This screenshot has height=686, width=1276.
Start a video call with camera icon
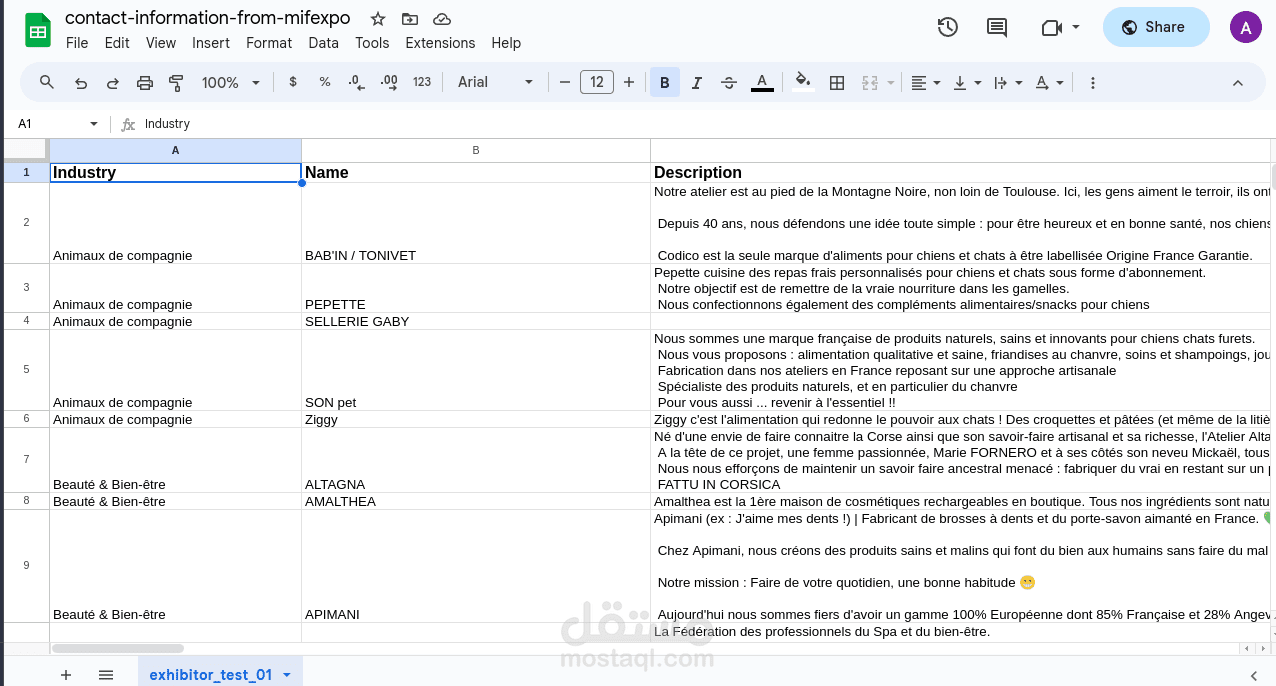click(x=1051, y=27)
